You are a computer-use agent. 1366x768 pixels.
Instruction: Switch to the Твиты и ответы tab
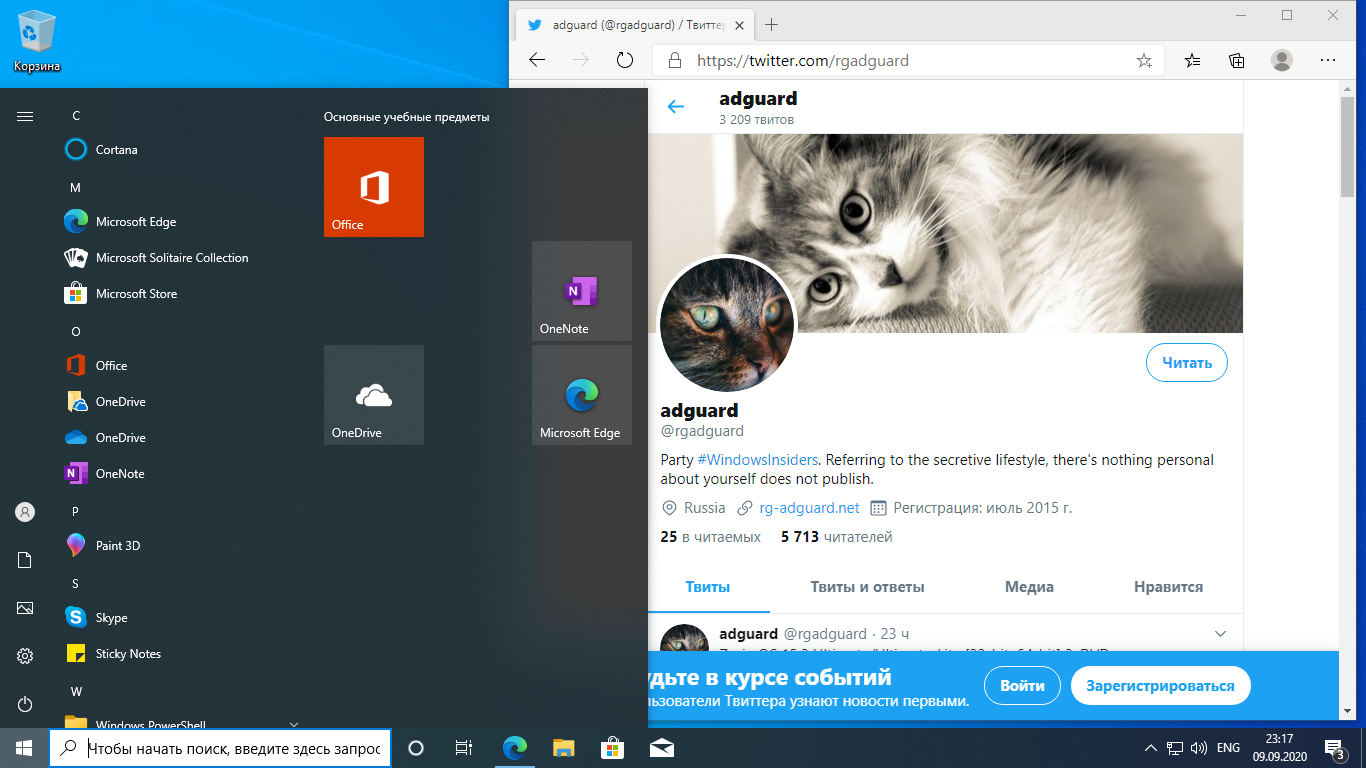pos(867,587)
